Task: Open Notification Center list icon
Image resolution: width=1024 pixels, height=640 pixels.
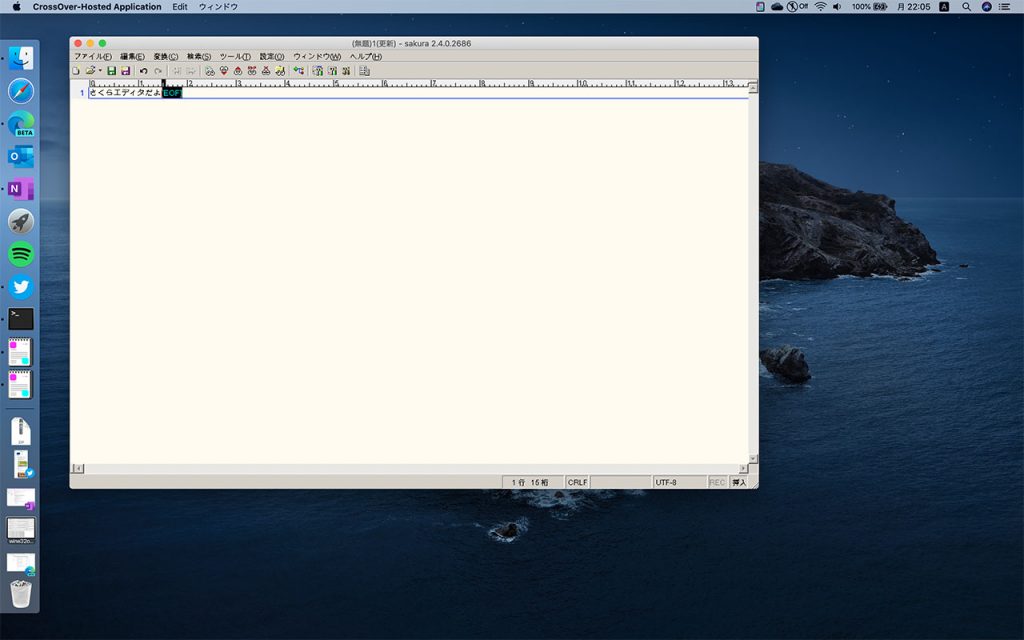Action: [1004, 7]
